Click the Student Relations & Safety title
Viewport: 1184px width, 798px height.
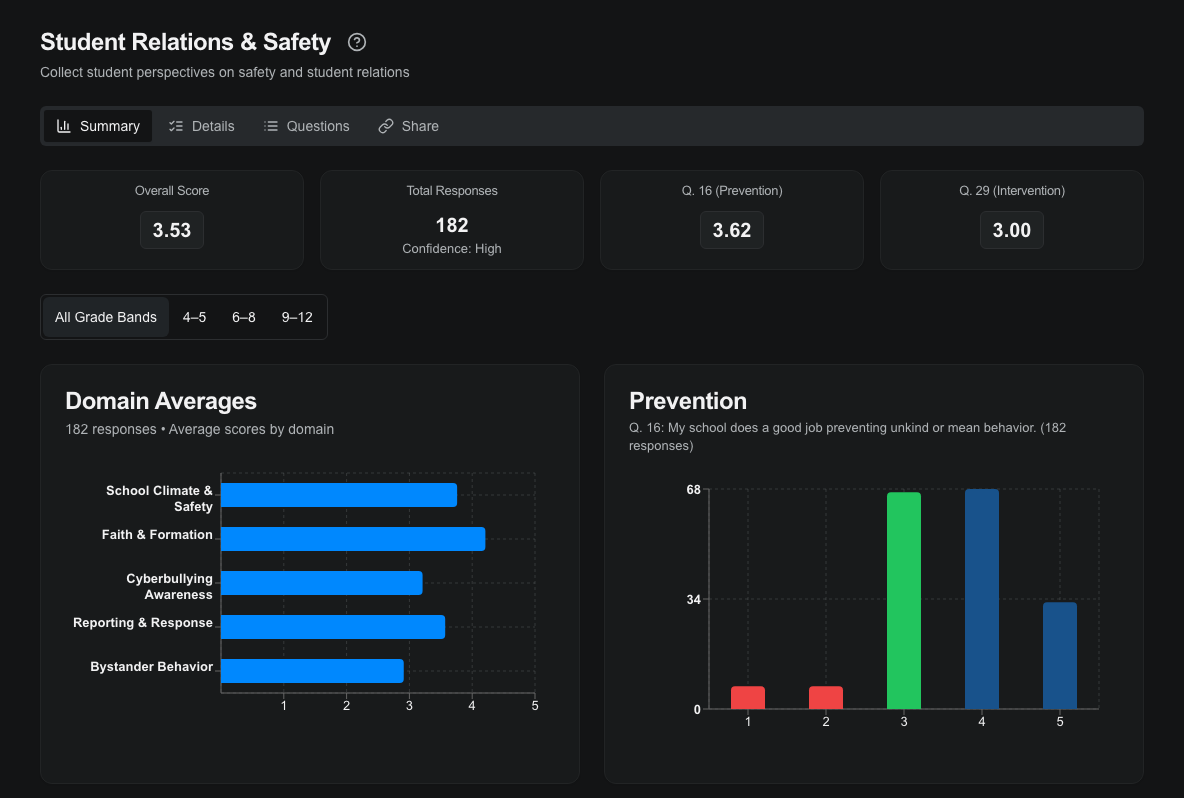186,42
